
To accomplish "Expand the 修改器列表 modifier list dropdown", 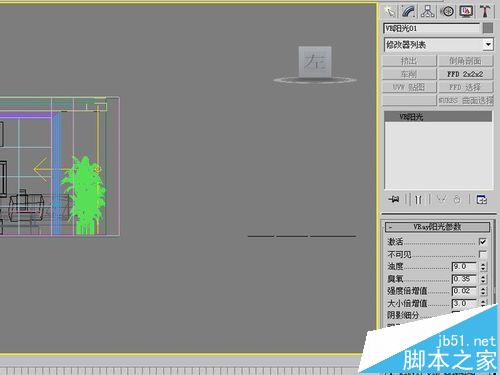I will [x=488, y=44].
